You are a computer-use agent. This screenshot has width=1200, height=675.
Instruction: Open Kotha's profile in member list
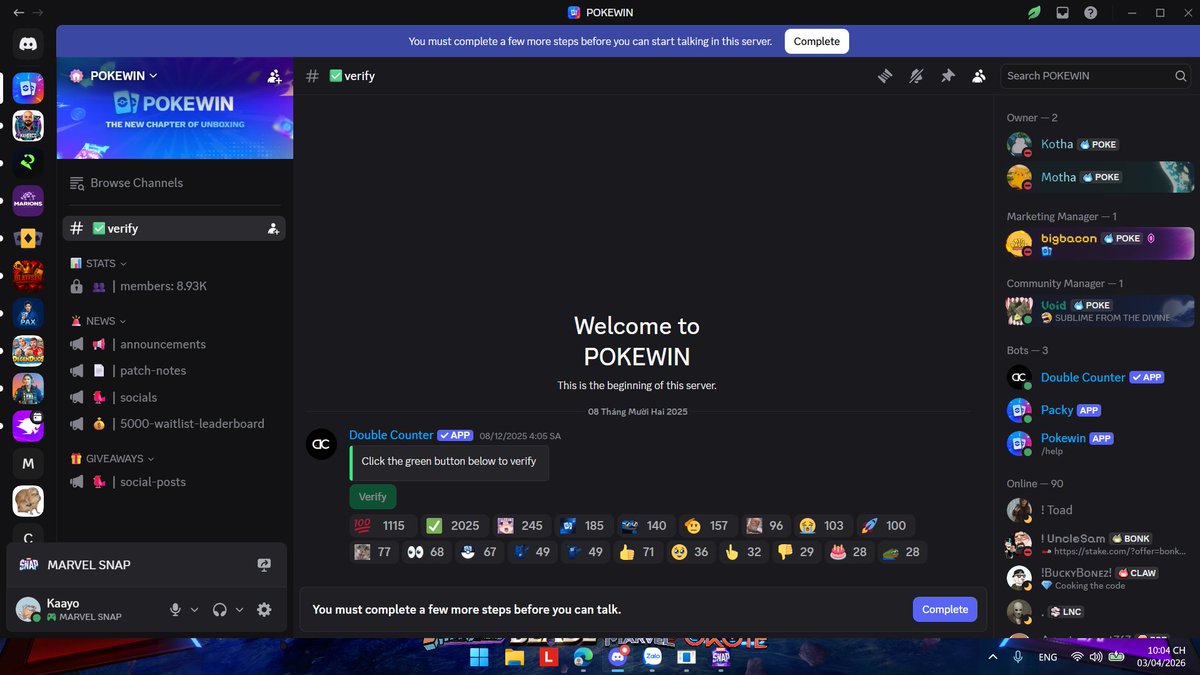[x=1098, y=144]
